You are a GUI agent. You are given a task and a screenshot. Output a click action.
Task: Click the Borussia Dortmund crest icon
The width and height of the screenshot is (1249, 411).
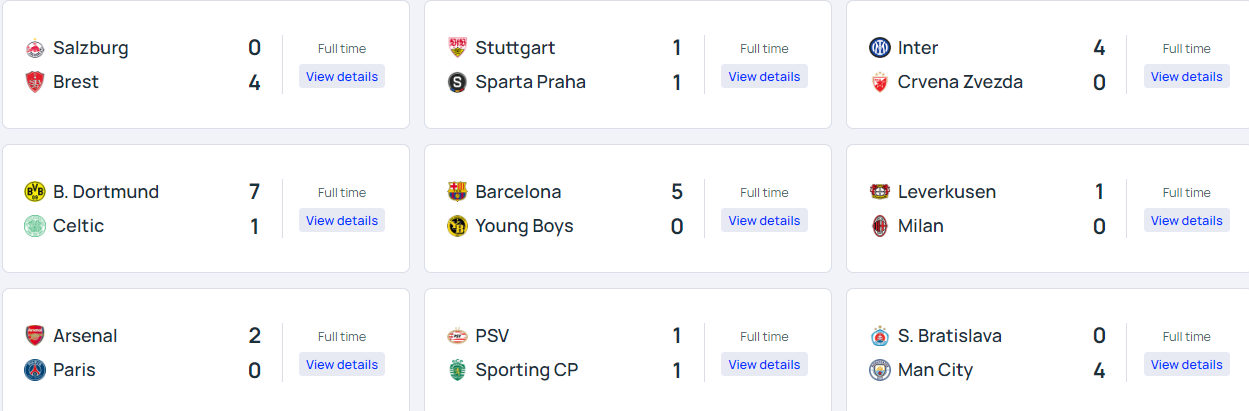pos(35,192)
